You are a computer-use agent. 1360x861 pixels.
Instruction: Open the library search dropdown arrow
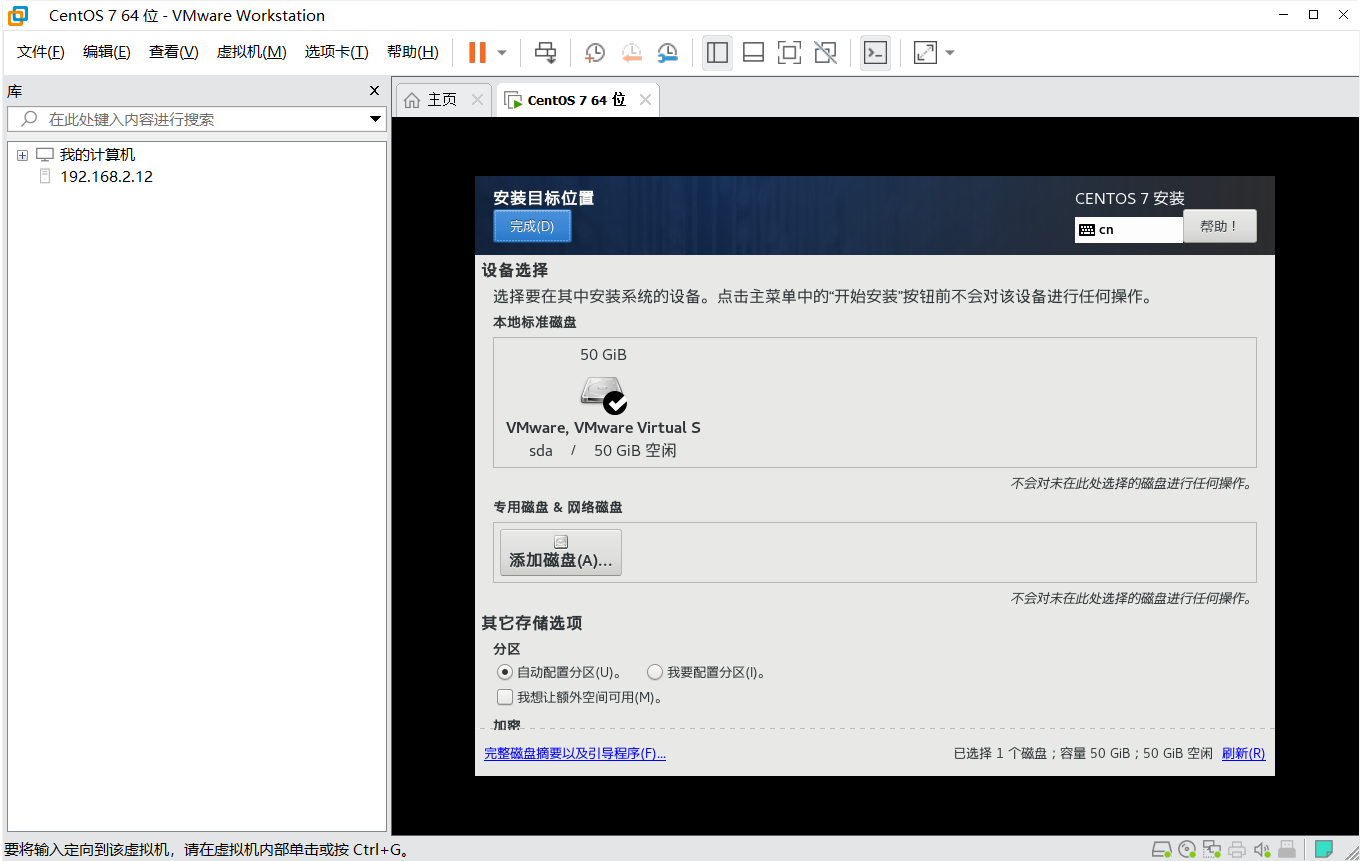click(x=376, y=119)
